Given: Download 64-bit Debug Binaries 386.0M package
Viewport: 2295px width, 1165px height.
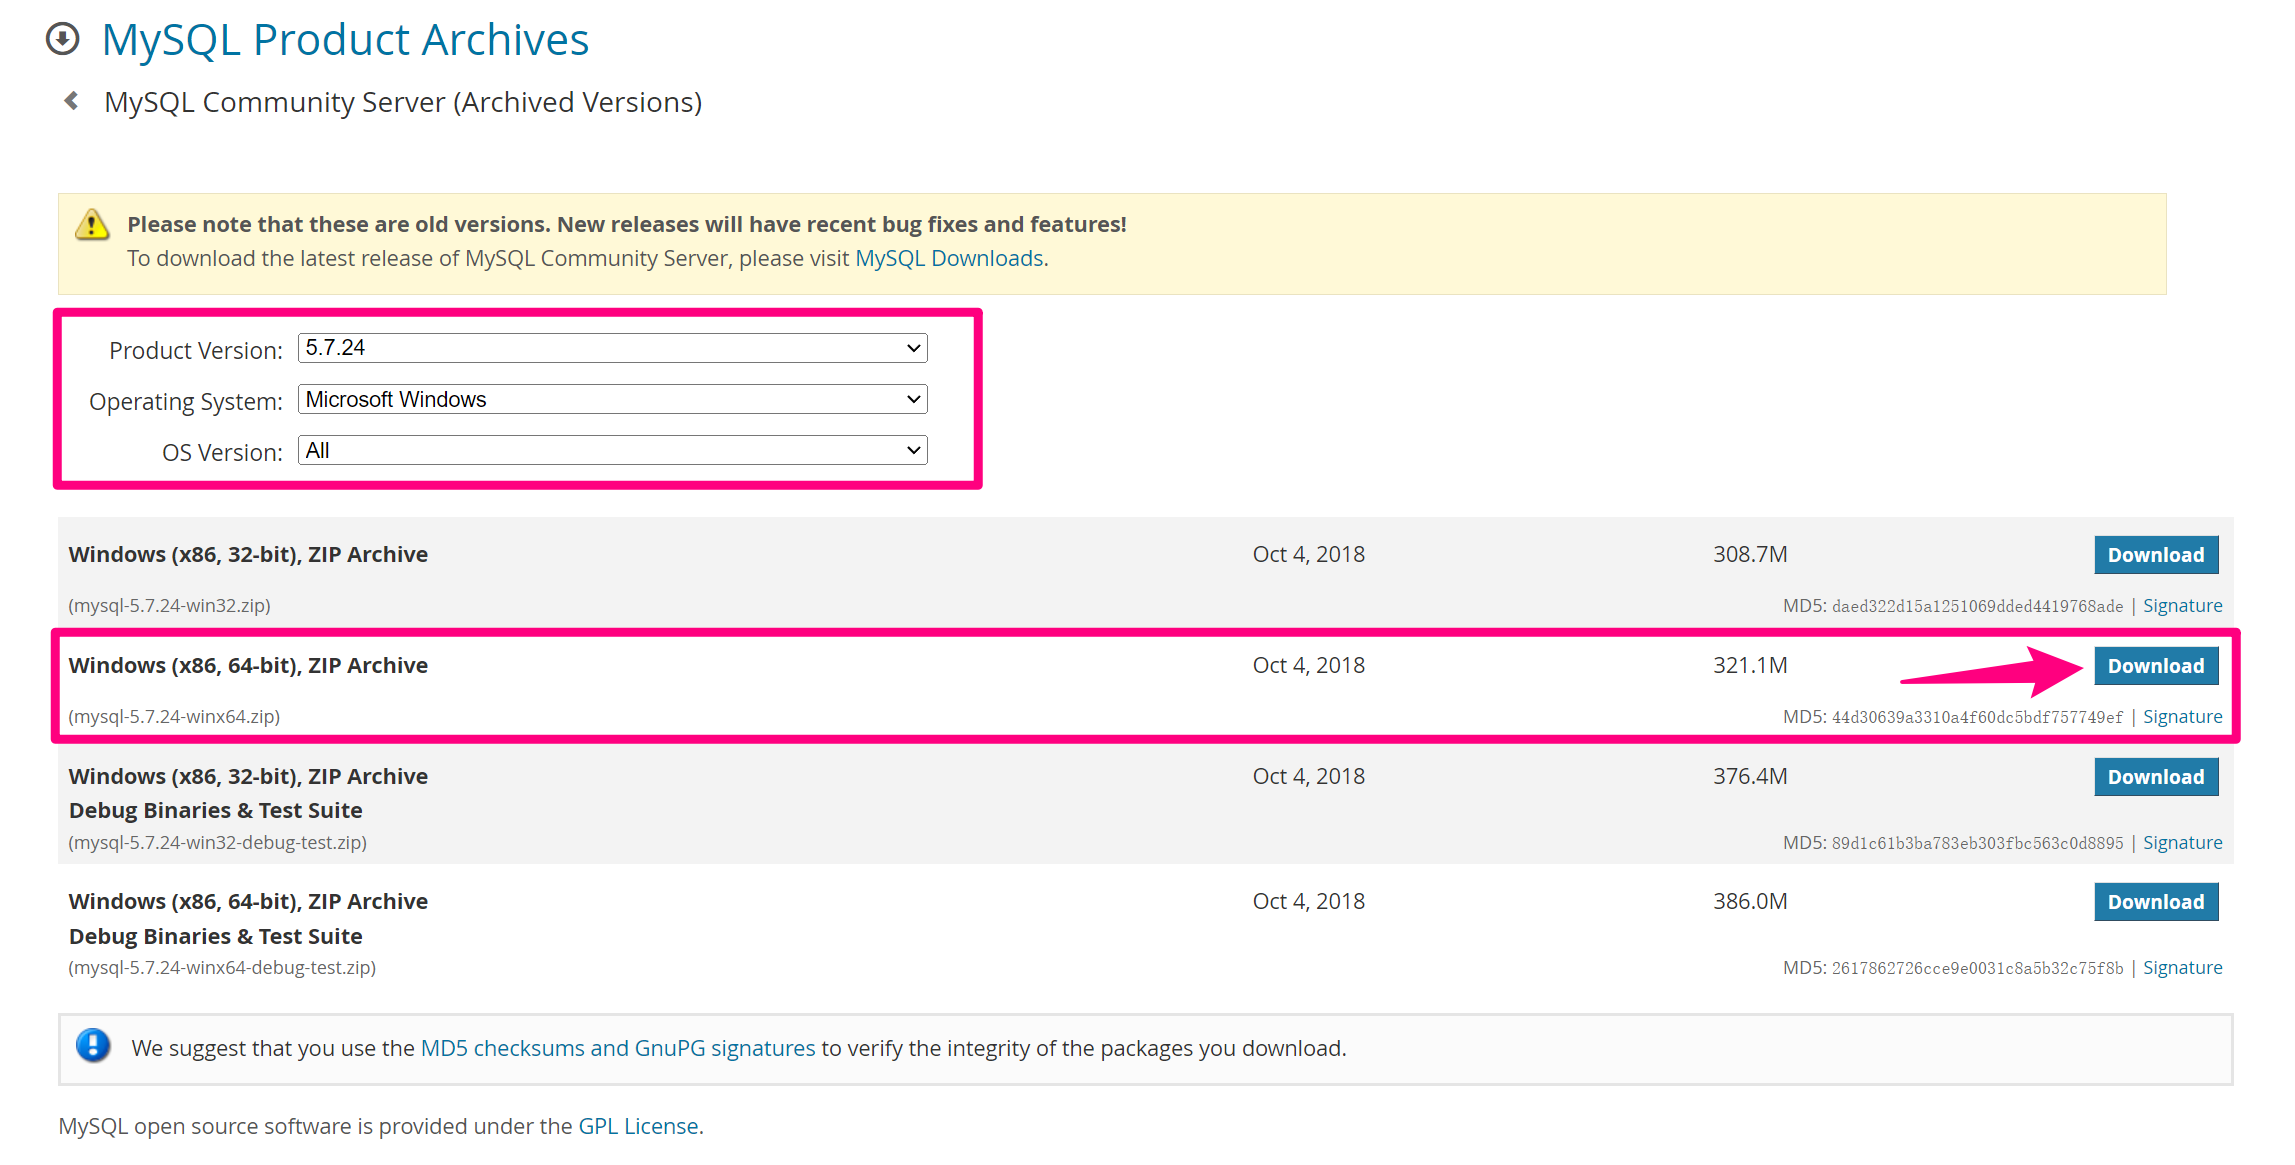Looking at the screenshot, I should coord(2155,902).
